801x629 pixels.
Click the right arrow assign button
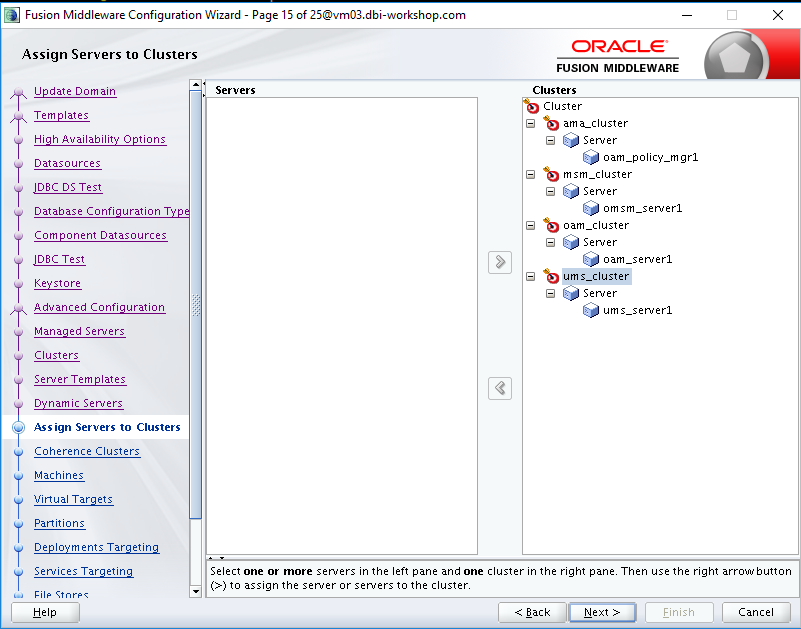point(500,262)
